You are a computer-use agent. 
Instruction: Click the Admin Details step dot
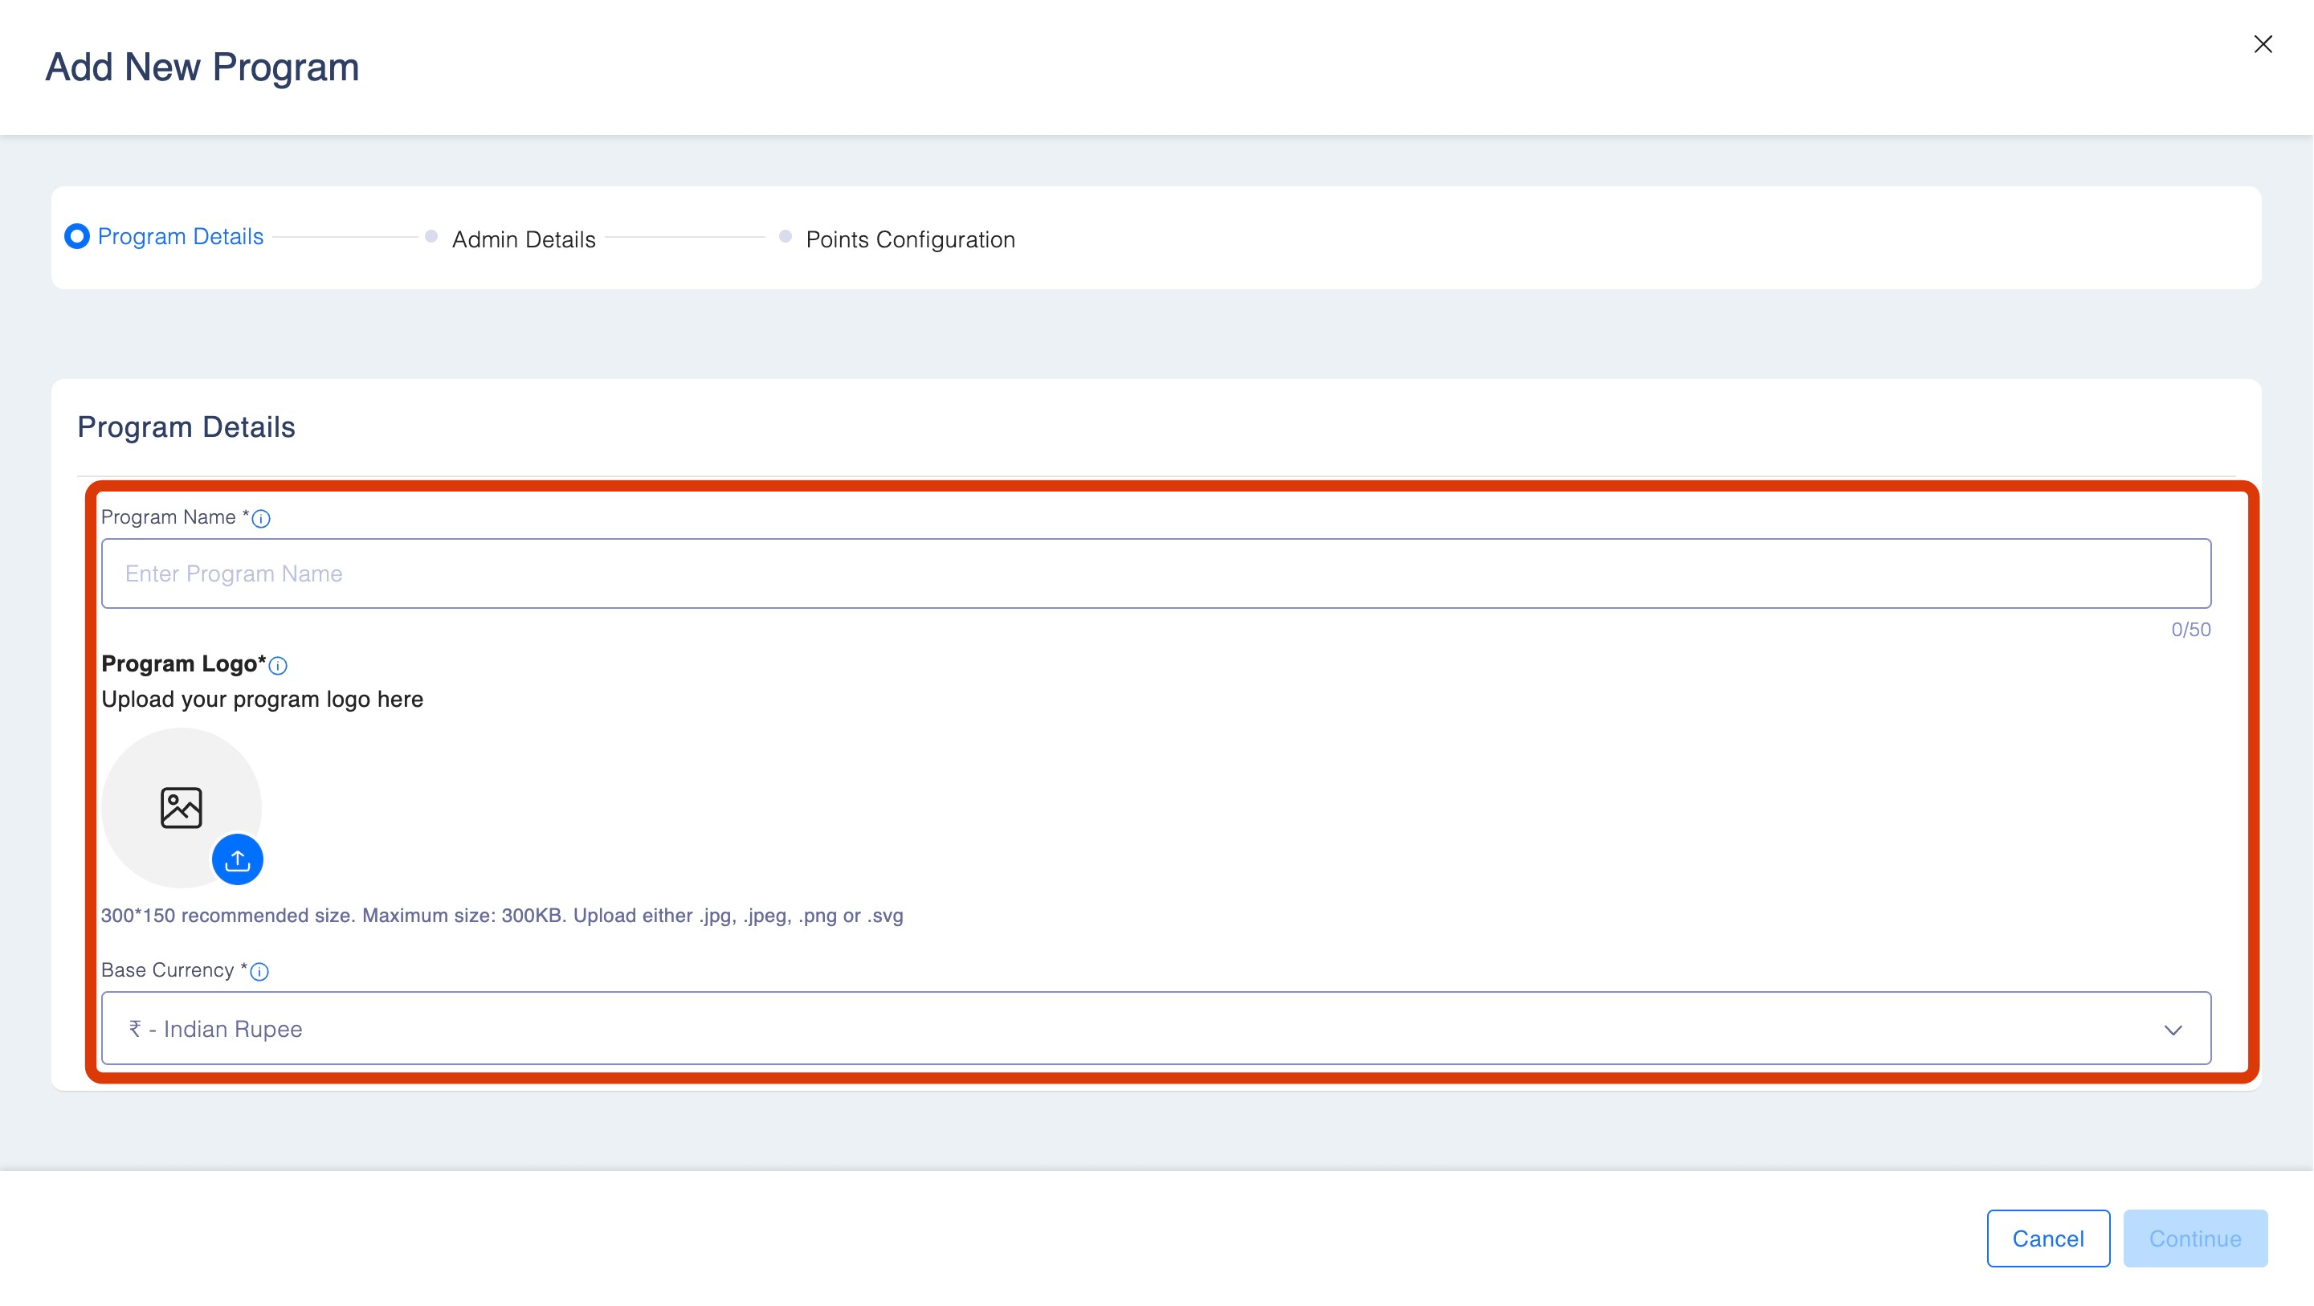pos(431,237)
